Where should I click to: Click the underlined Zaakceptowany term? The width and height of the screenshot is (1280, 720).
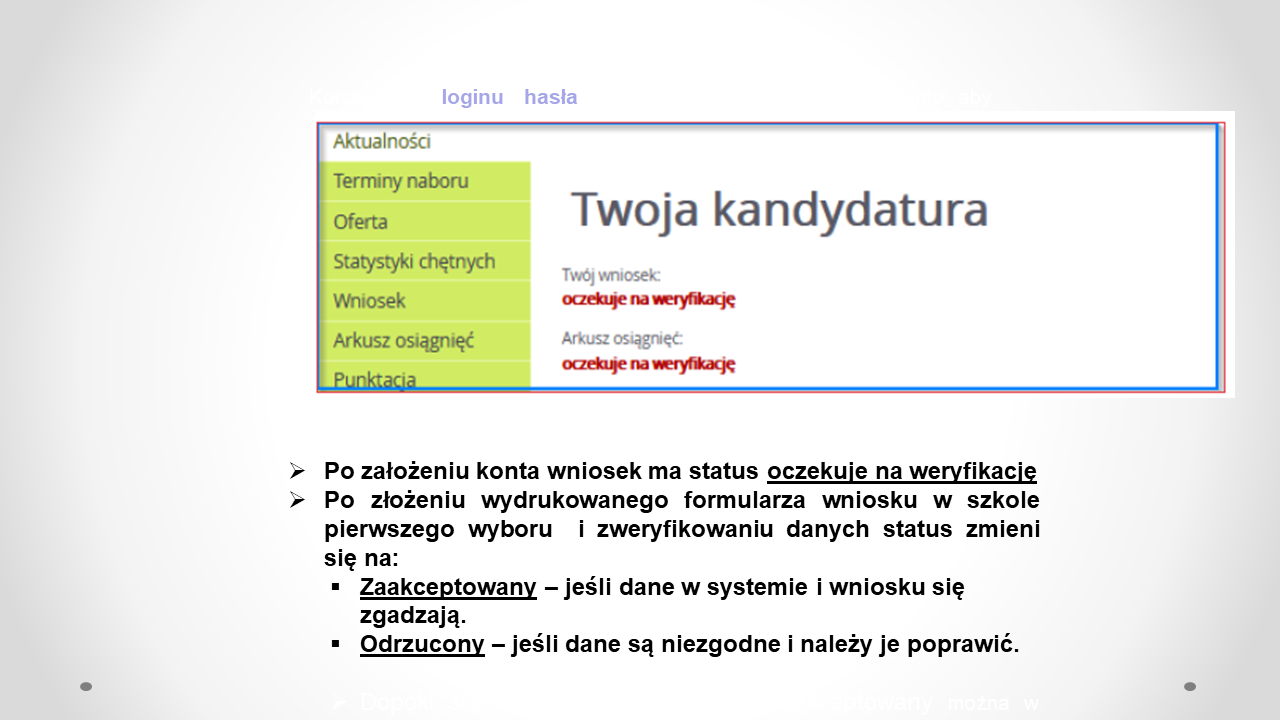447,587
